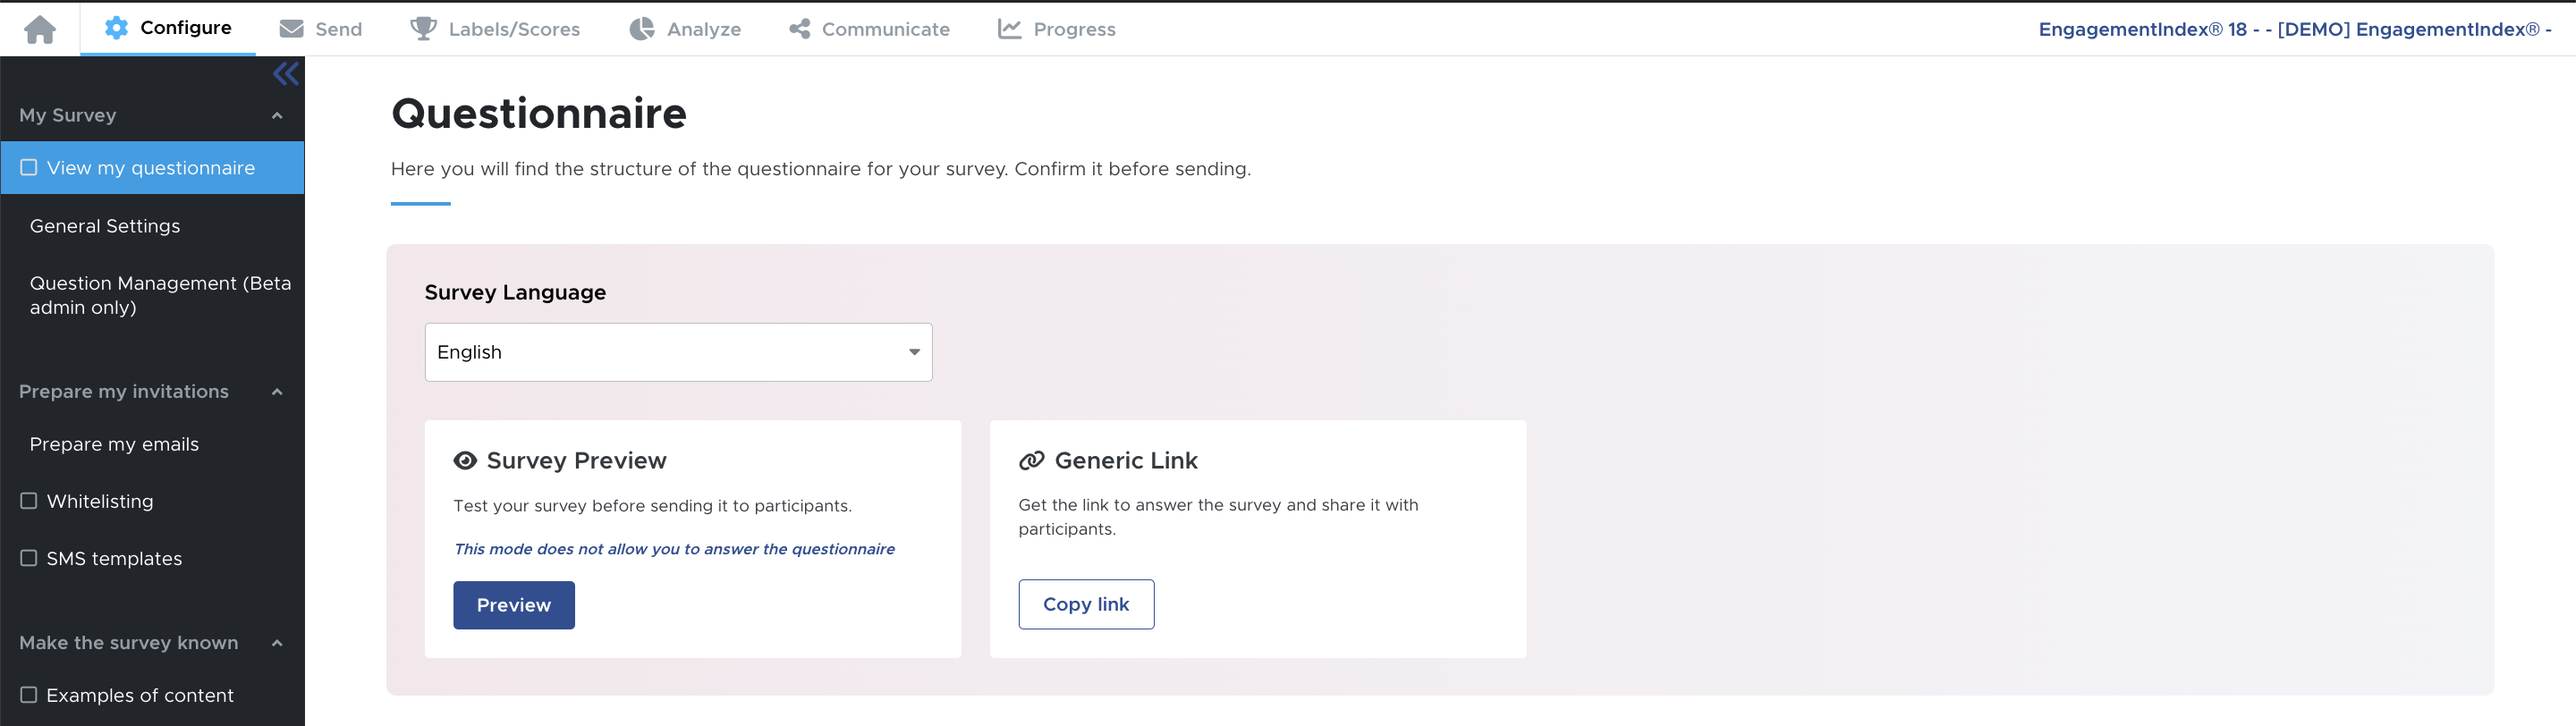Open General Settings in the sidebar
This screenshot has width=2576, height=726.
(x=105, y=226)
